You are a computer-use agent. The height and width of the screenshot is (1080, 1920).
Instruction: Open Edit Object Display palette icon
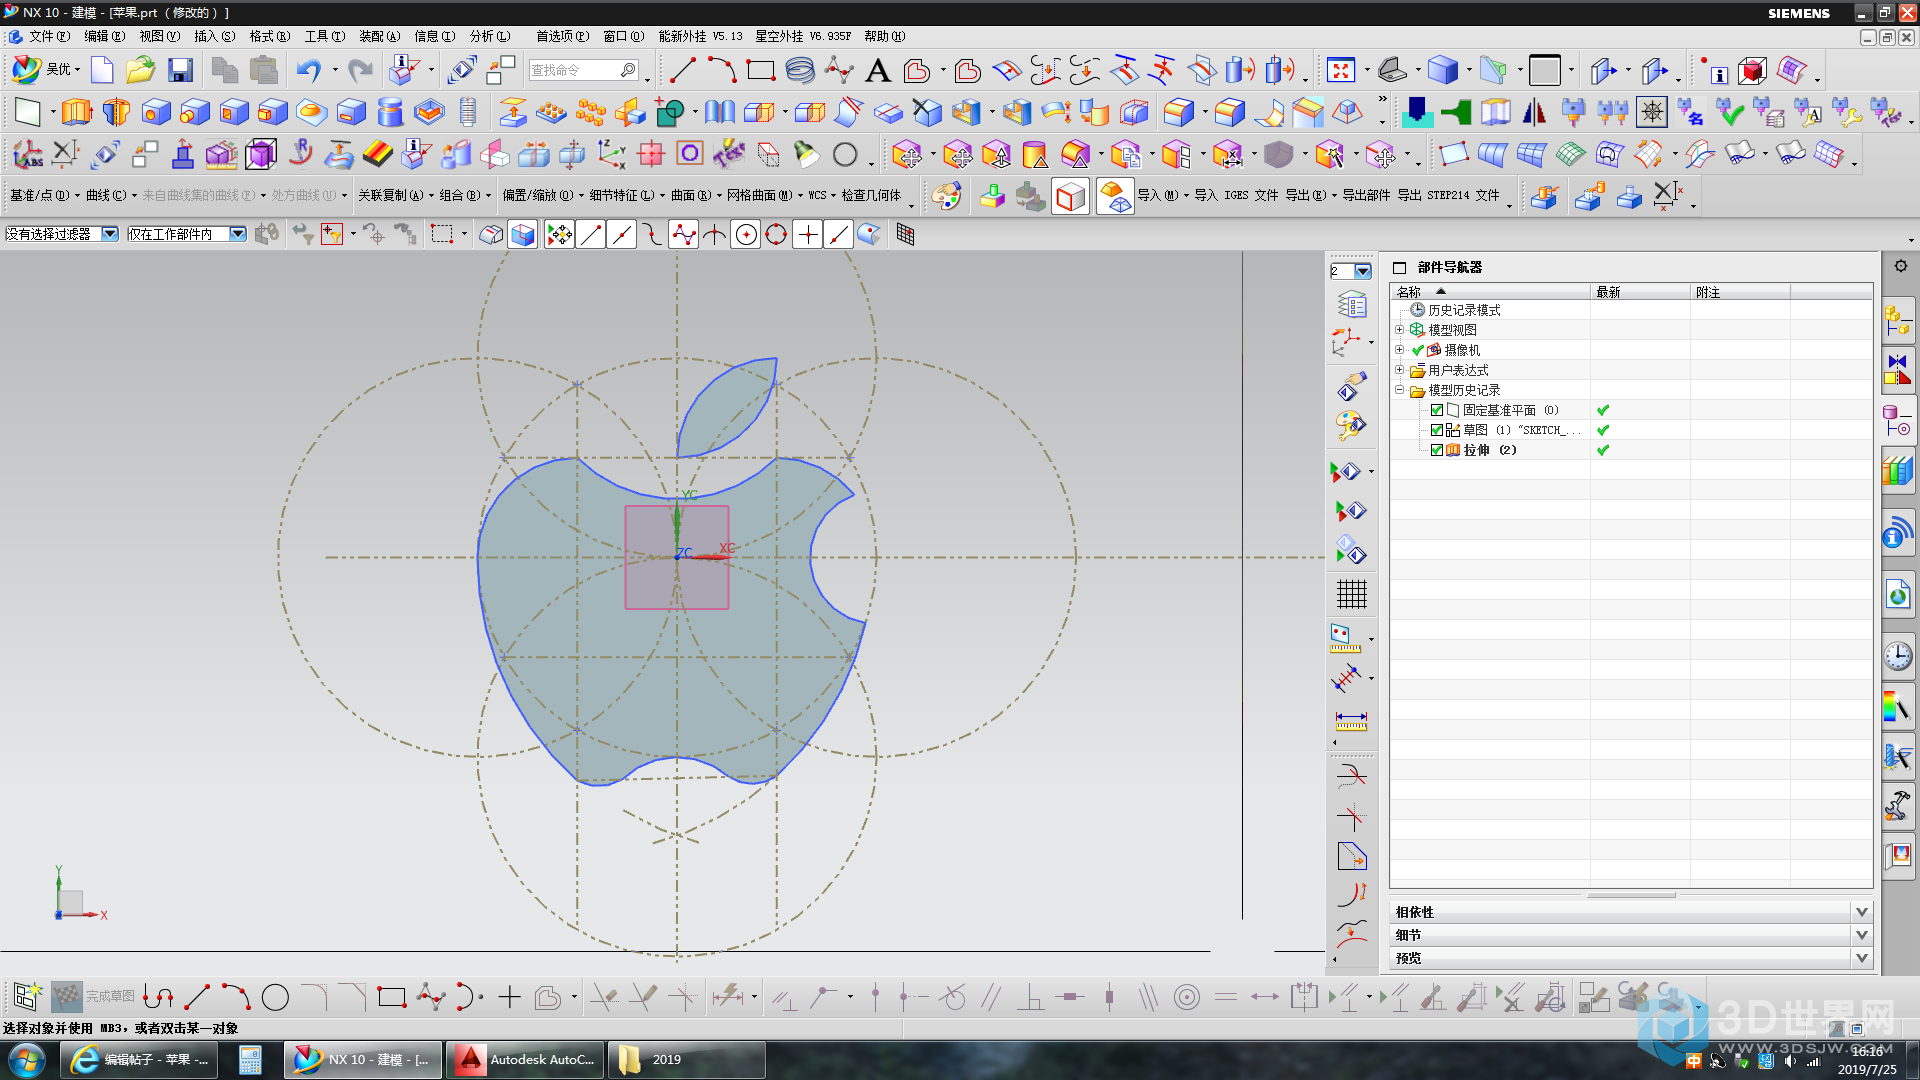pyautogui.click(x=946, y=195)
